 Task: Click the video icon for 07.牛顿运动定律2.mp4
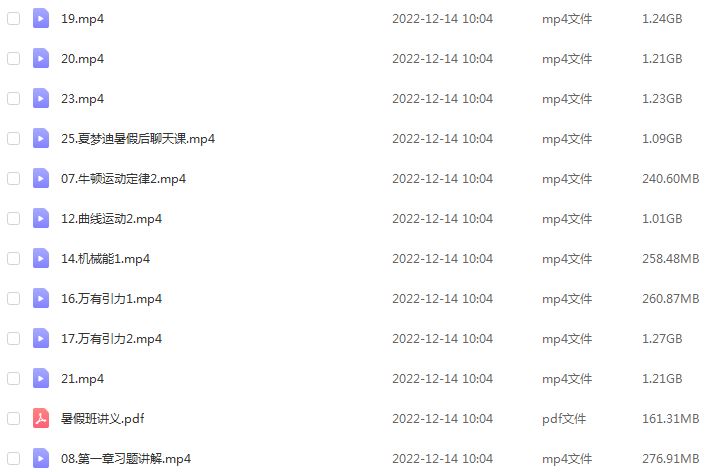41,178
